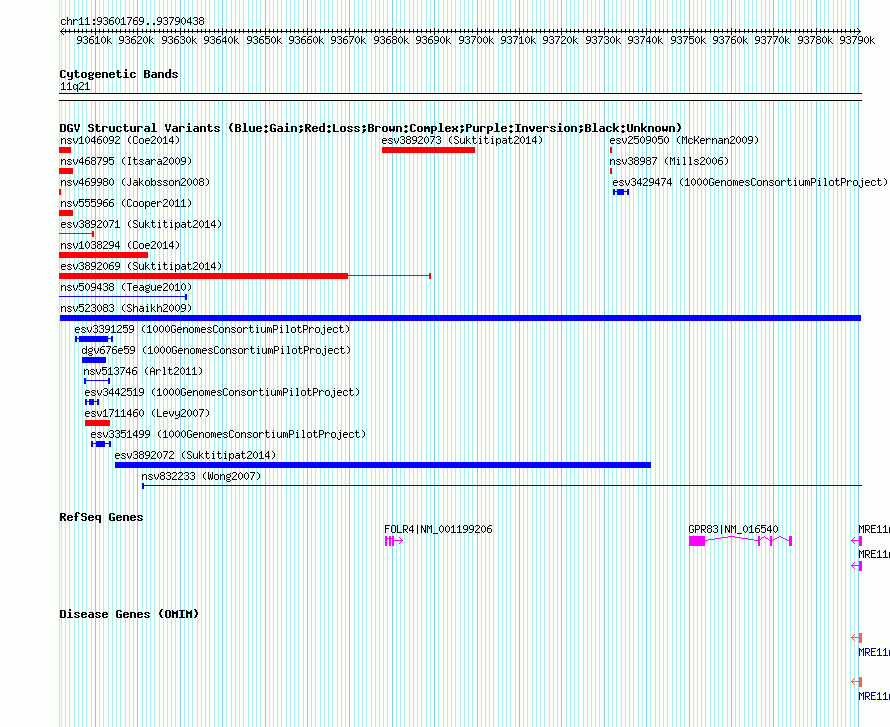Viewport: 890px width, 727px height.
Task: Open the FOLR4|NM_001199206 gene label
Action: point(438,530)
